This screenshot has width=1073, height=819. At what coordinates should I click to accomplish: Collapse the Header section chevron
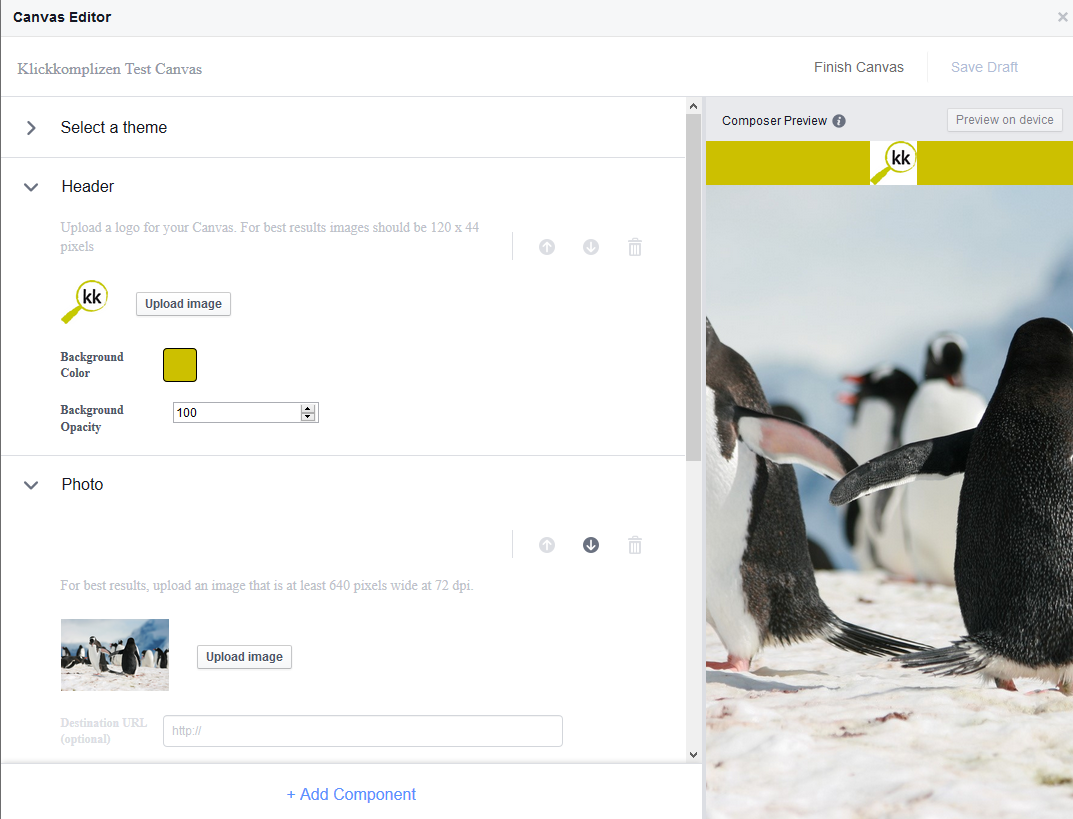(x=31, y=187)
